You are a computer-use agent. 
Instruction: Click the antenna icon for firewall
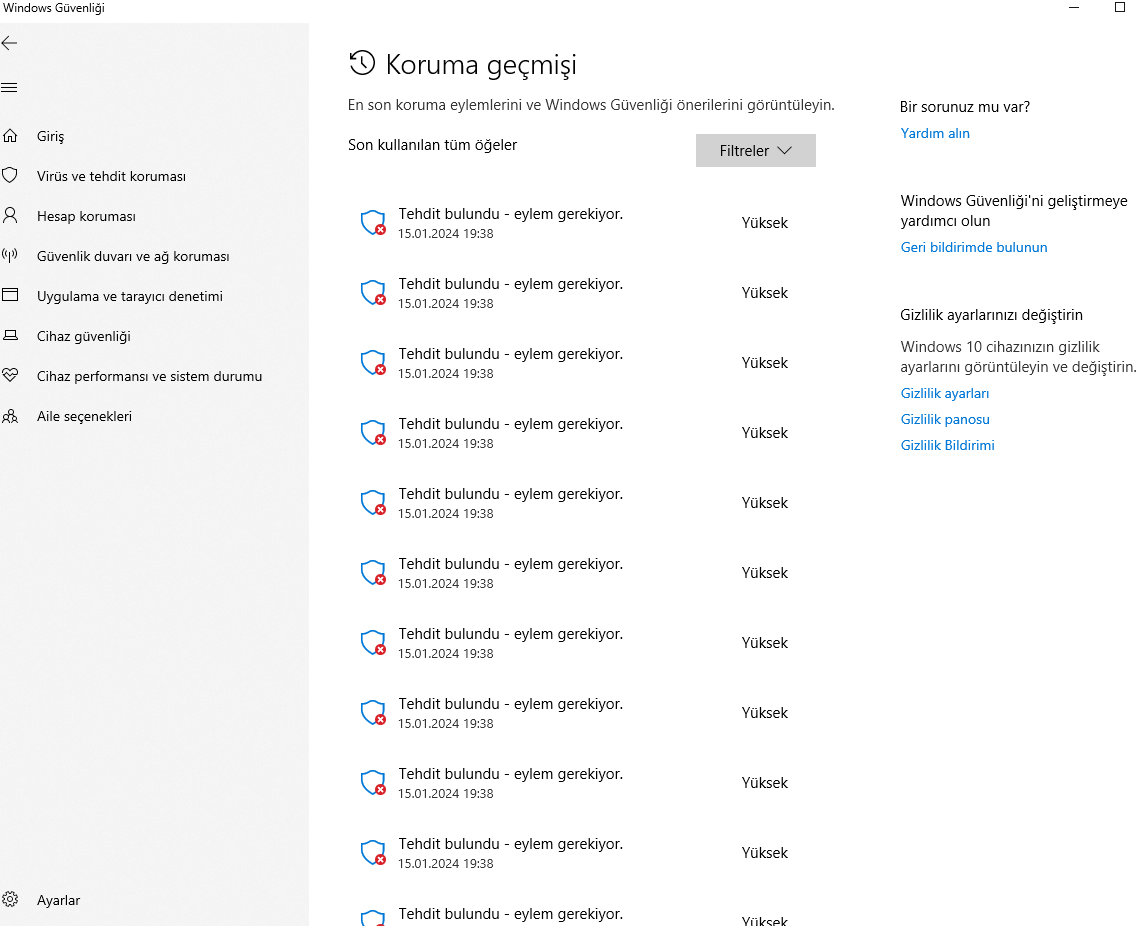(10, 255)
